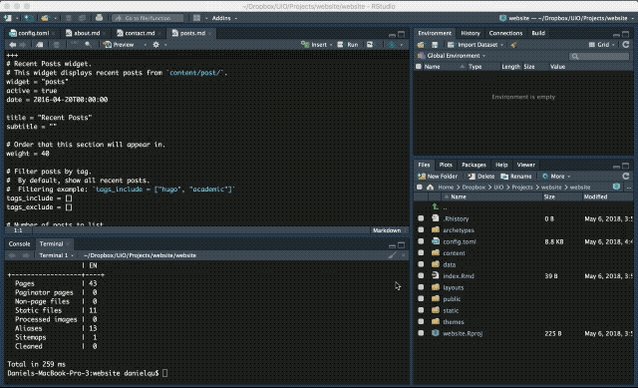
Task: Click the find/replace magnifier icon
Action: point(88,45)
